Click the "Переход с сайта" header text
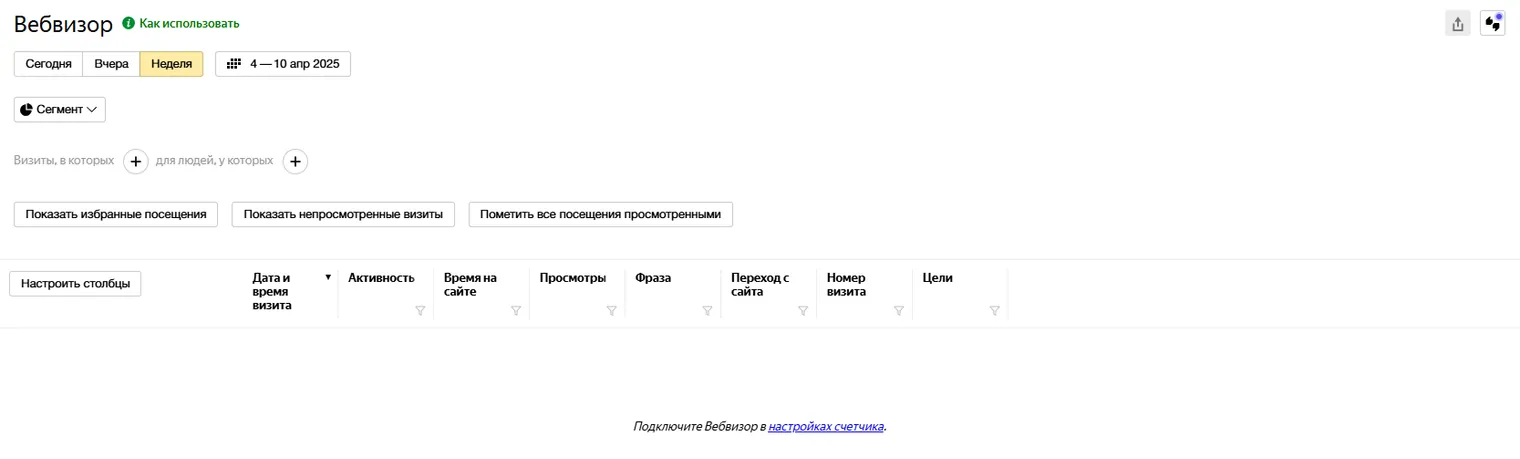This screenshot has height=459, width=1520. tap(760, 285)
